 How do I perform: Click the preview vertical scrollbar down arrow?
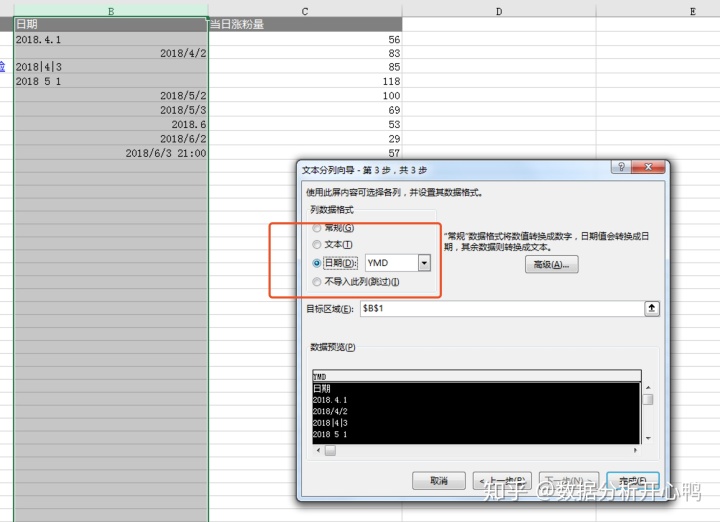click(x=648, y=438)
